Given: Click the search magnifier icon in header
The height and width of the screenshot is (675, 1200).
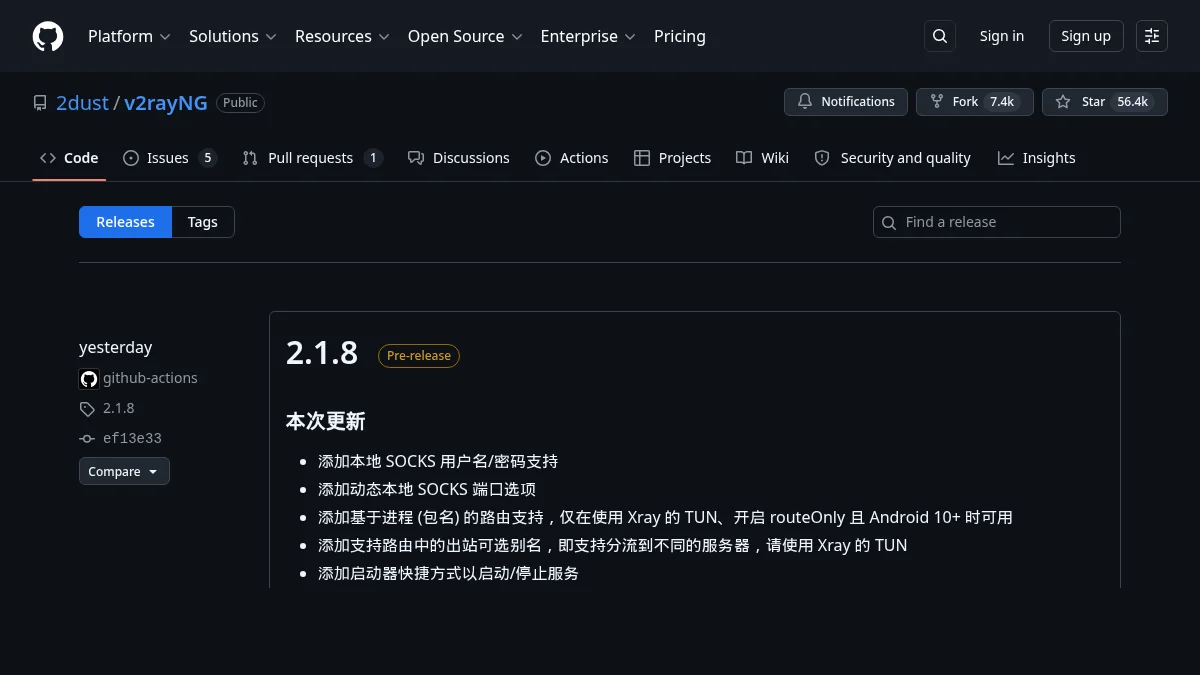Looking at the screenshot, I should pos(940,36).
